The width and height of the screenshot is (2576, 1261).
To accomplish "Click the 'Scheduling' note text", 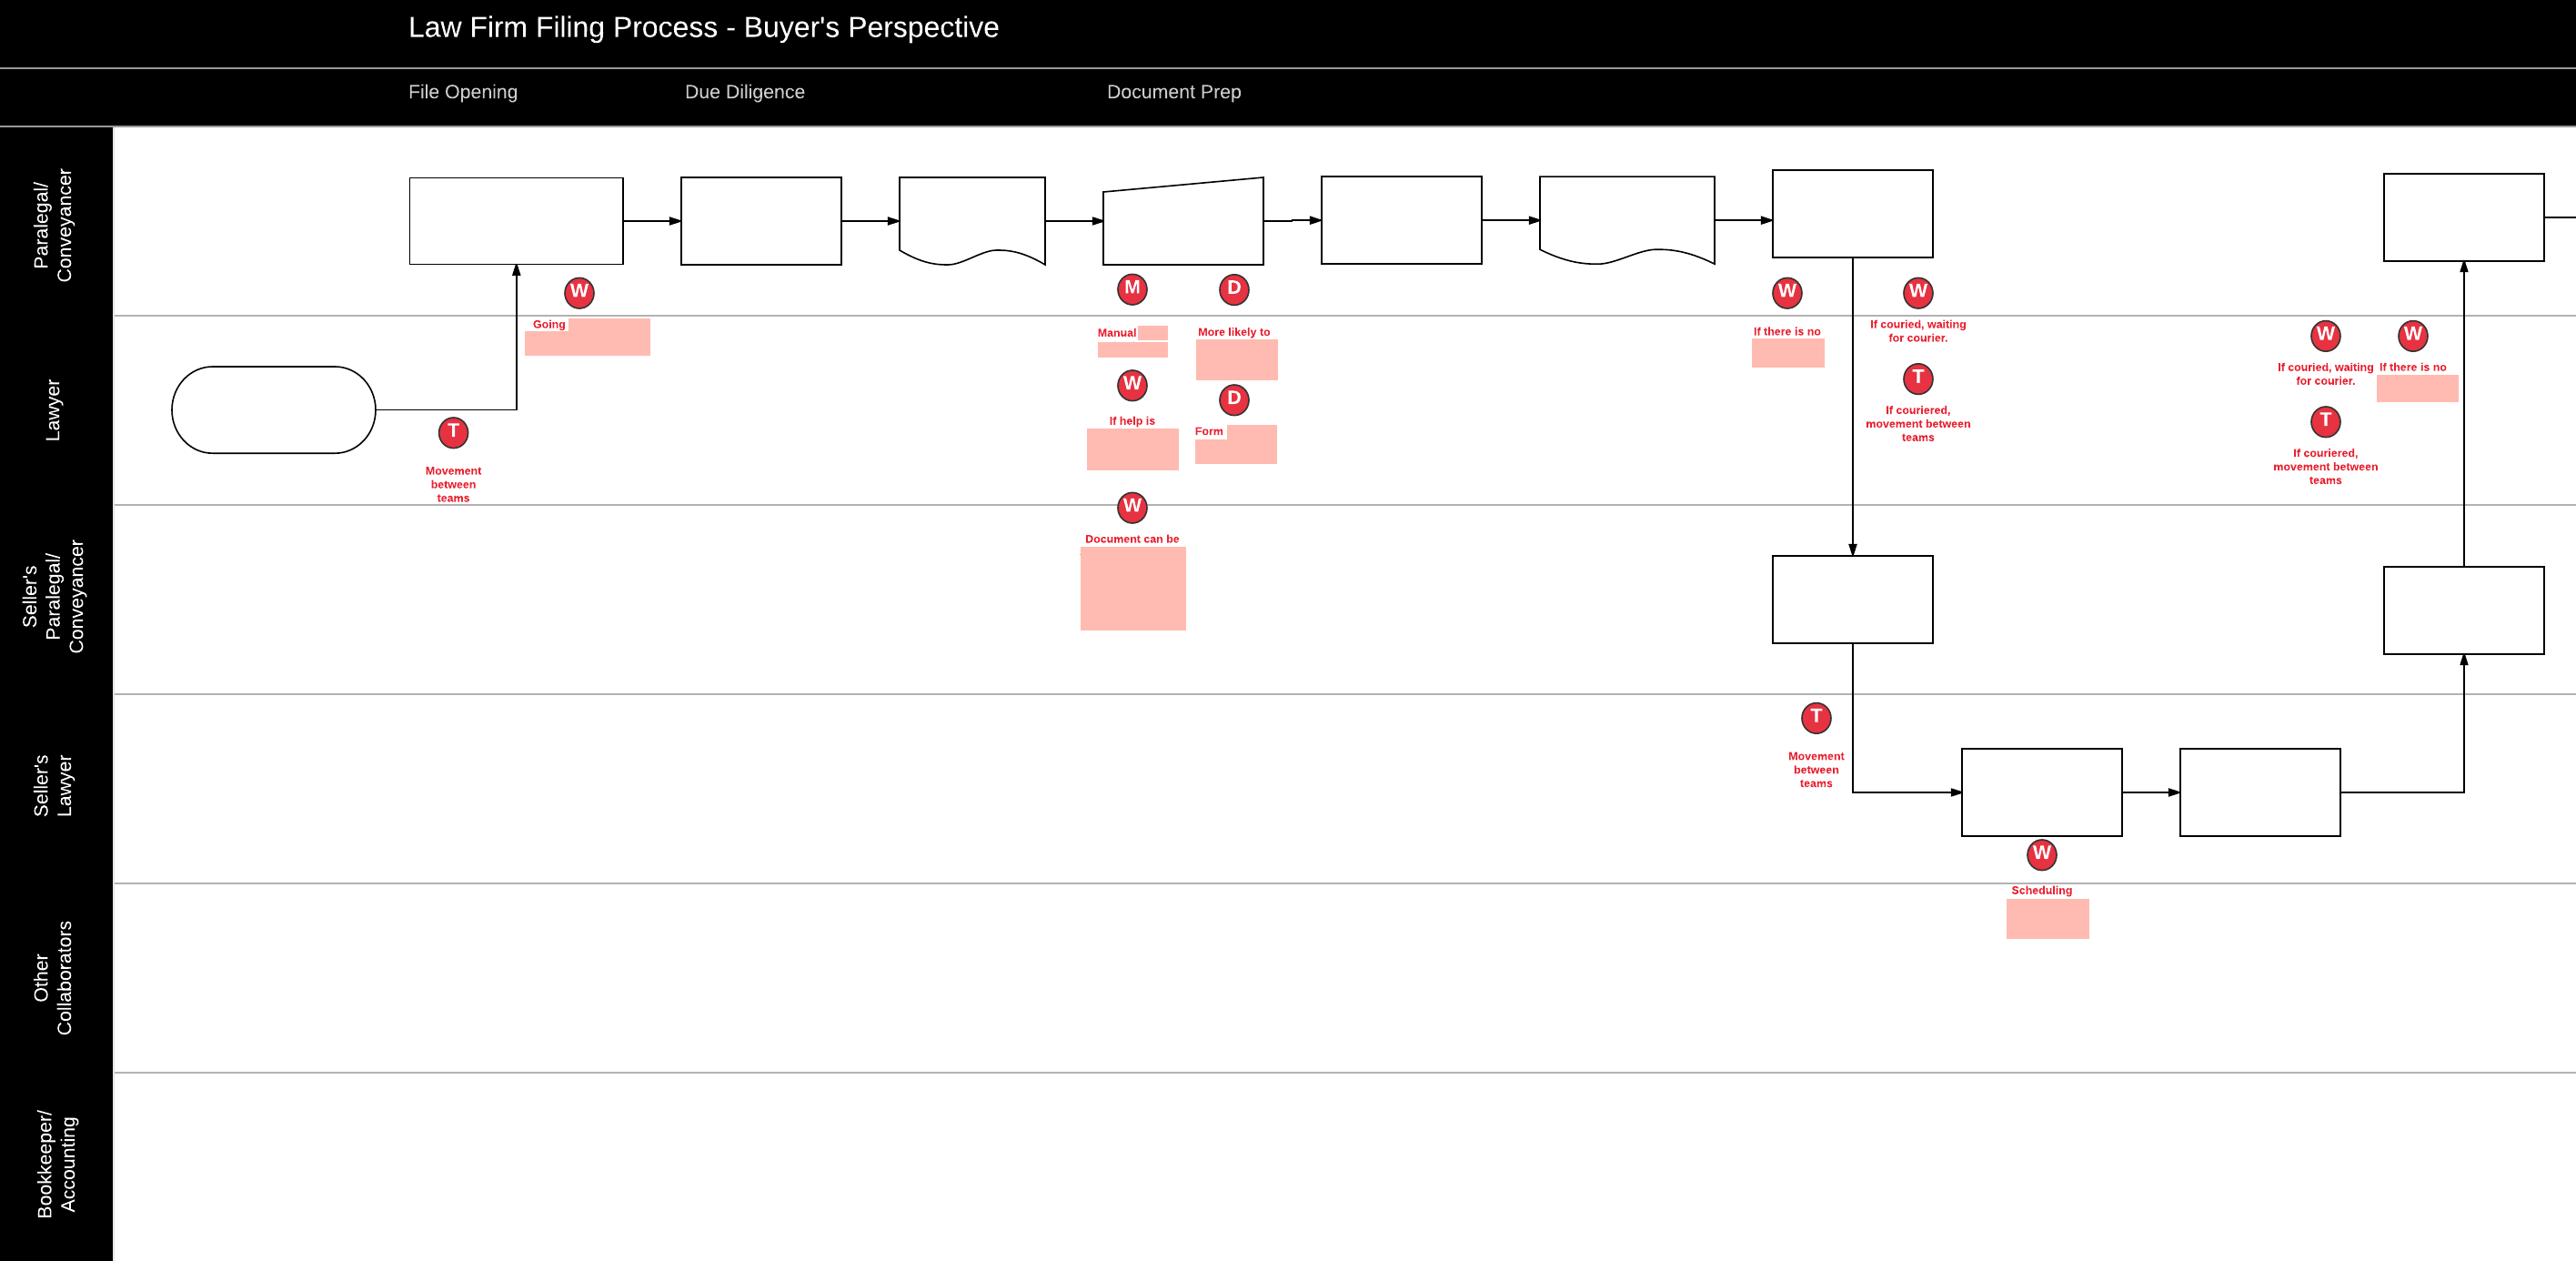I will pos(2042,890).
